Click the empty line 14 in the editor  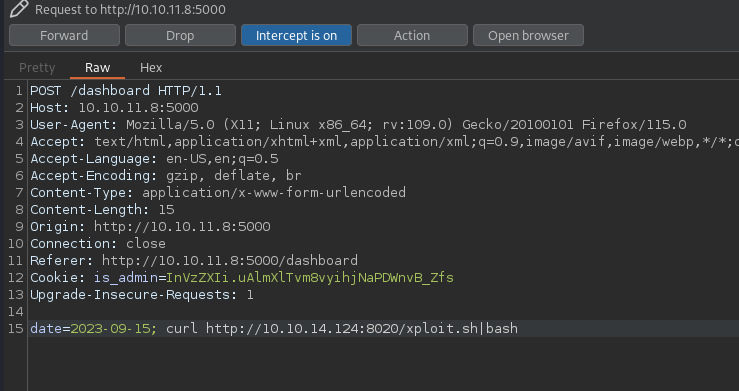pyautogui.click(x=383, y=311)
